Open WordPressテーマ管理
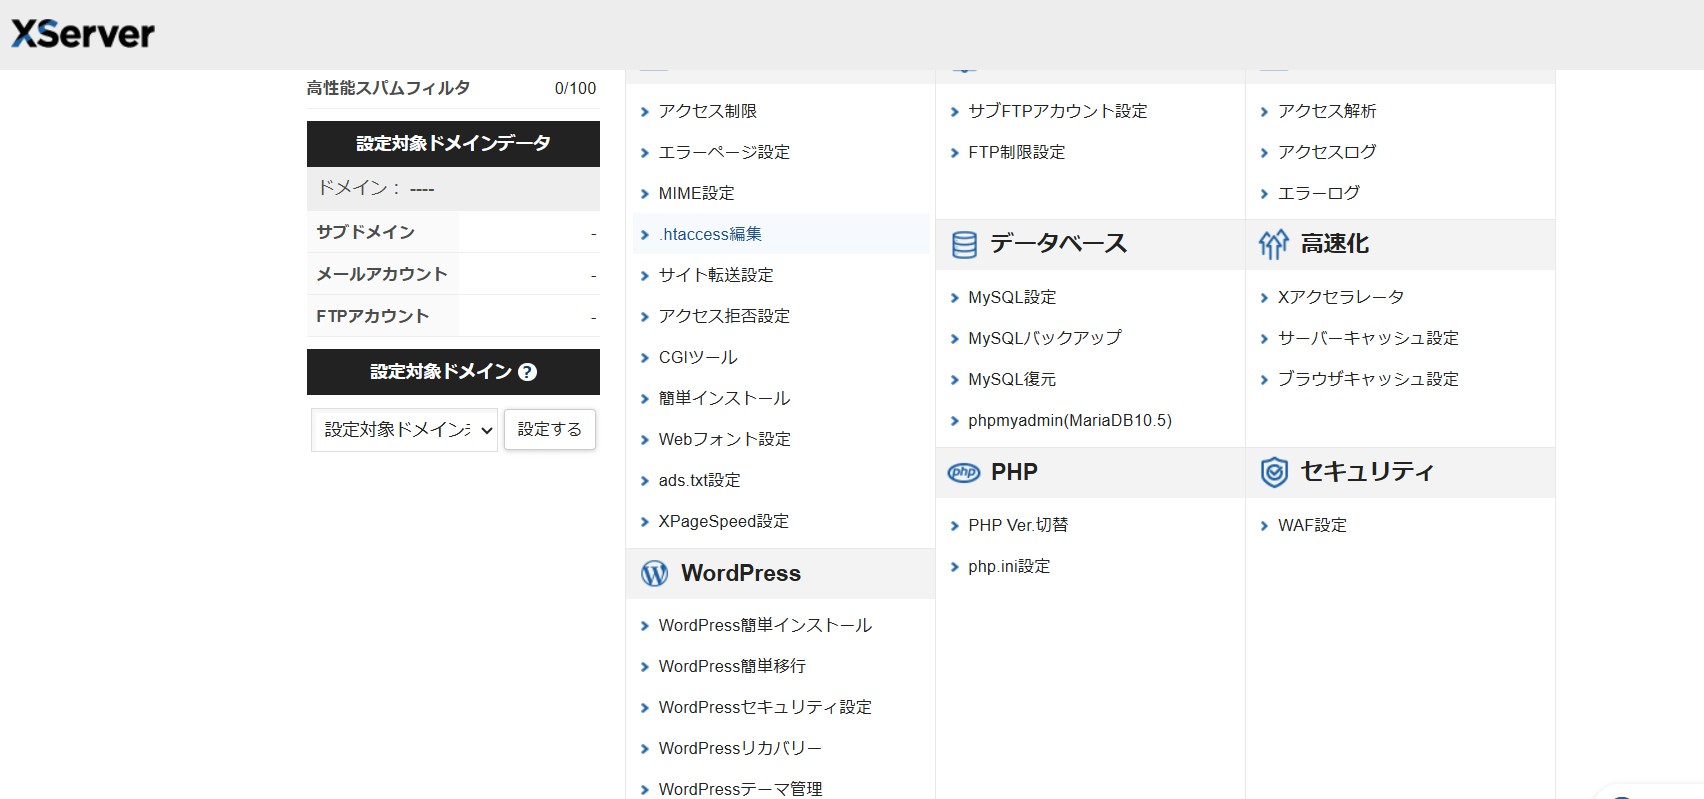Image resolution: width=1704 pixels, height=799 pixels. (740, 788)
